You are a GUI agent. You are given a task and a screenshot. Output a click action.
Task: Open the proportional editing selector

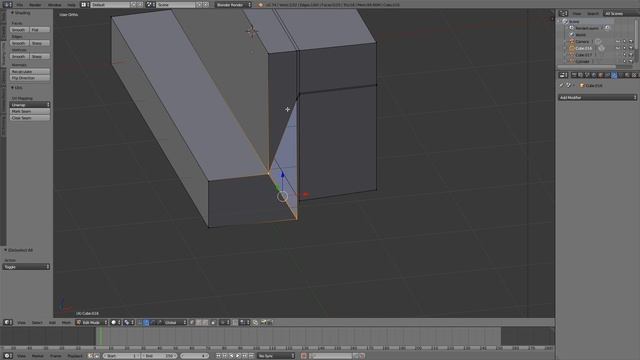coord(224,322)
